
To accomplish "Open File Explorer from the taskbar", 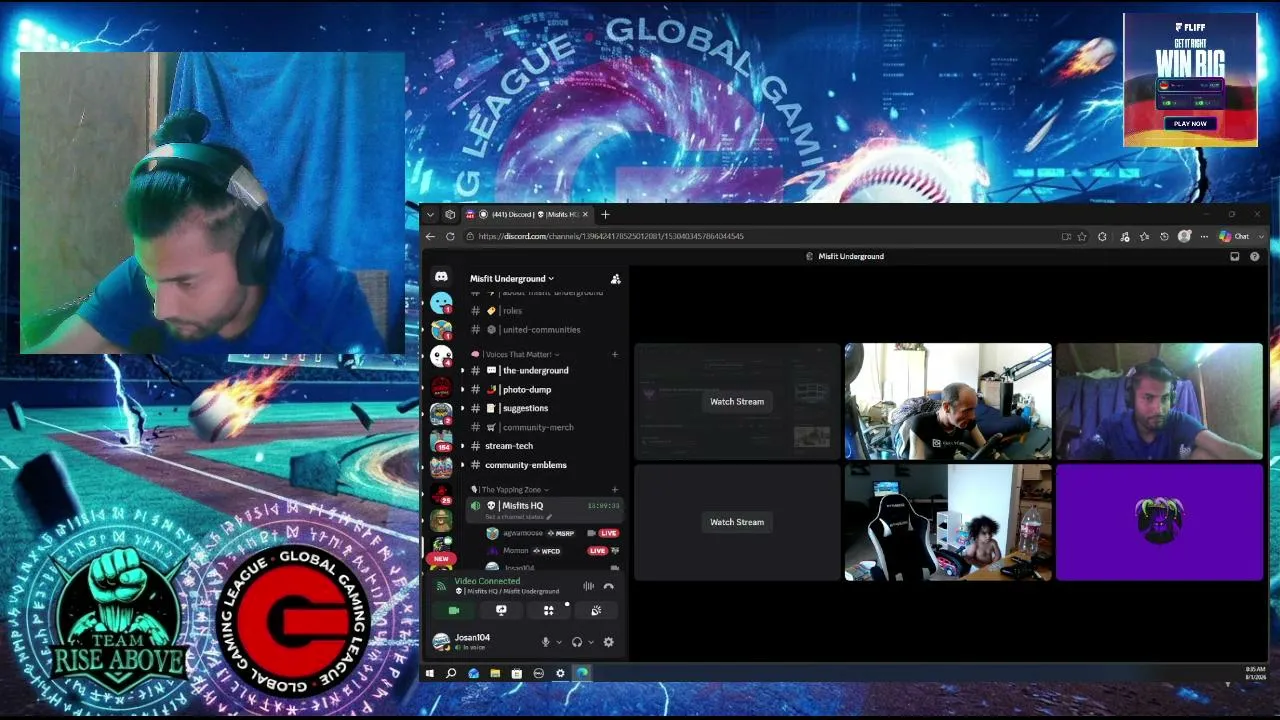I will coord(495,674).
